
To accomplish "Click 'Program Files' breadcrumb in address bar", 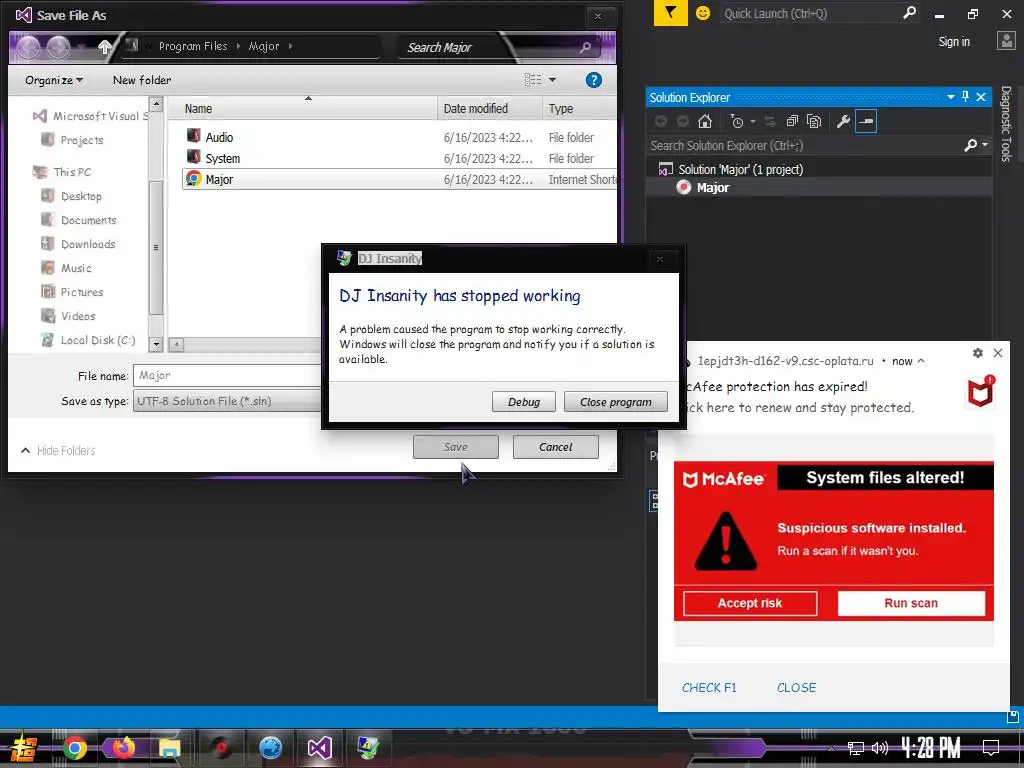I will [x=193, y=46].
